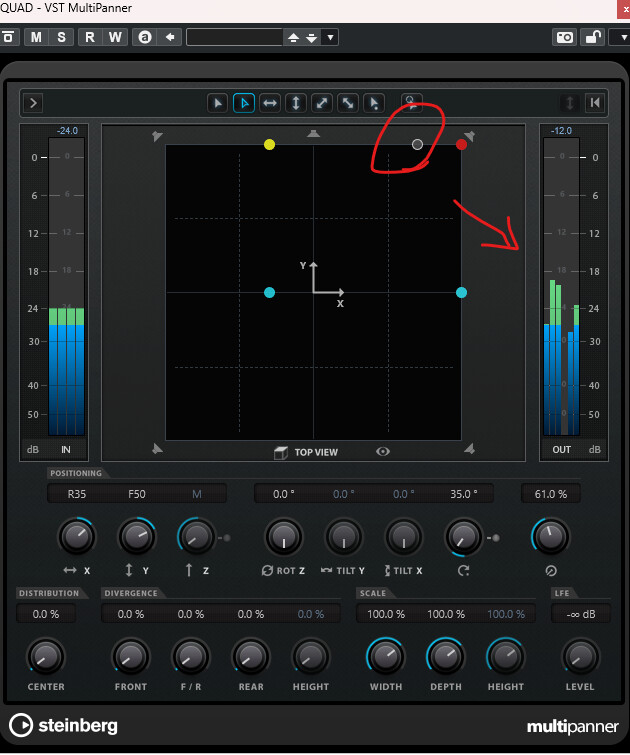
Task: Expand the panel with the chevron button
Action: (x=33, y=103)
